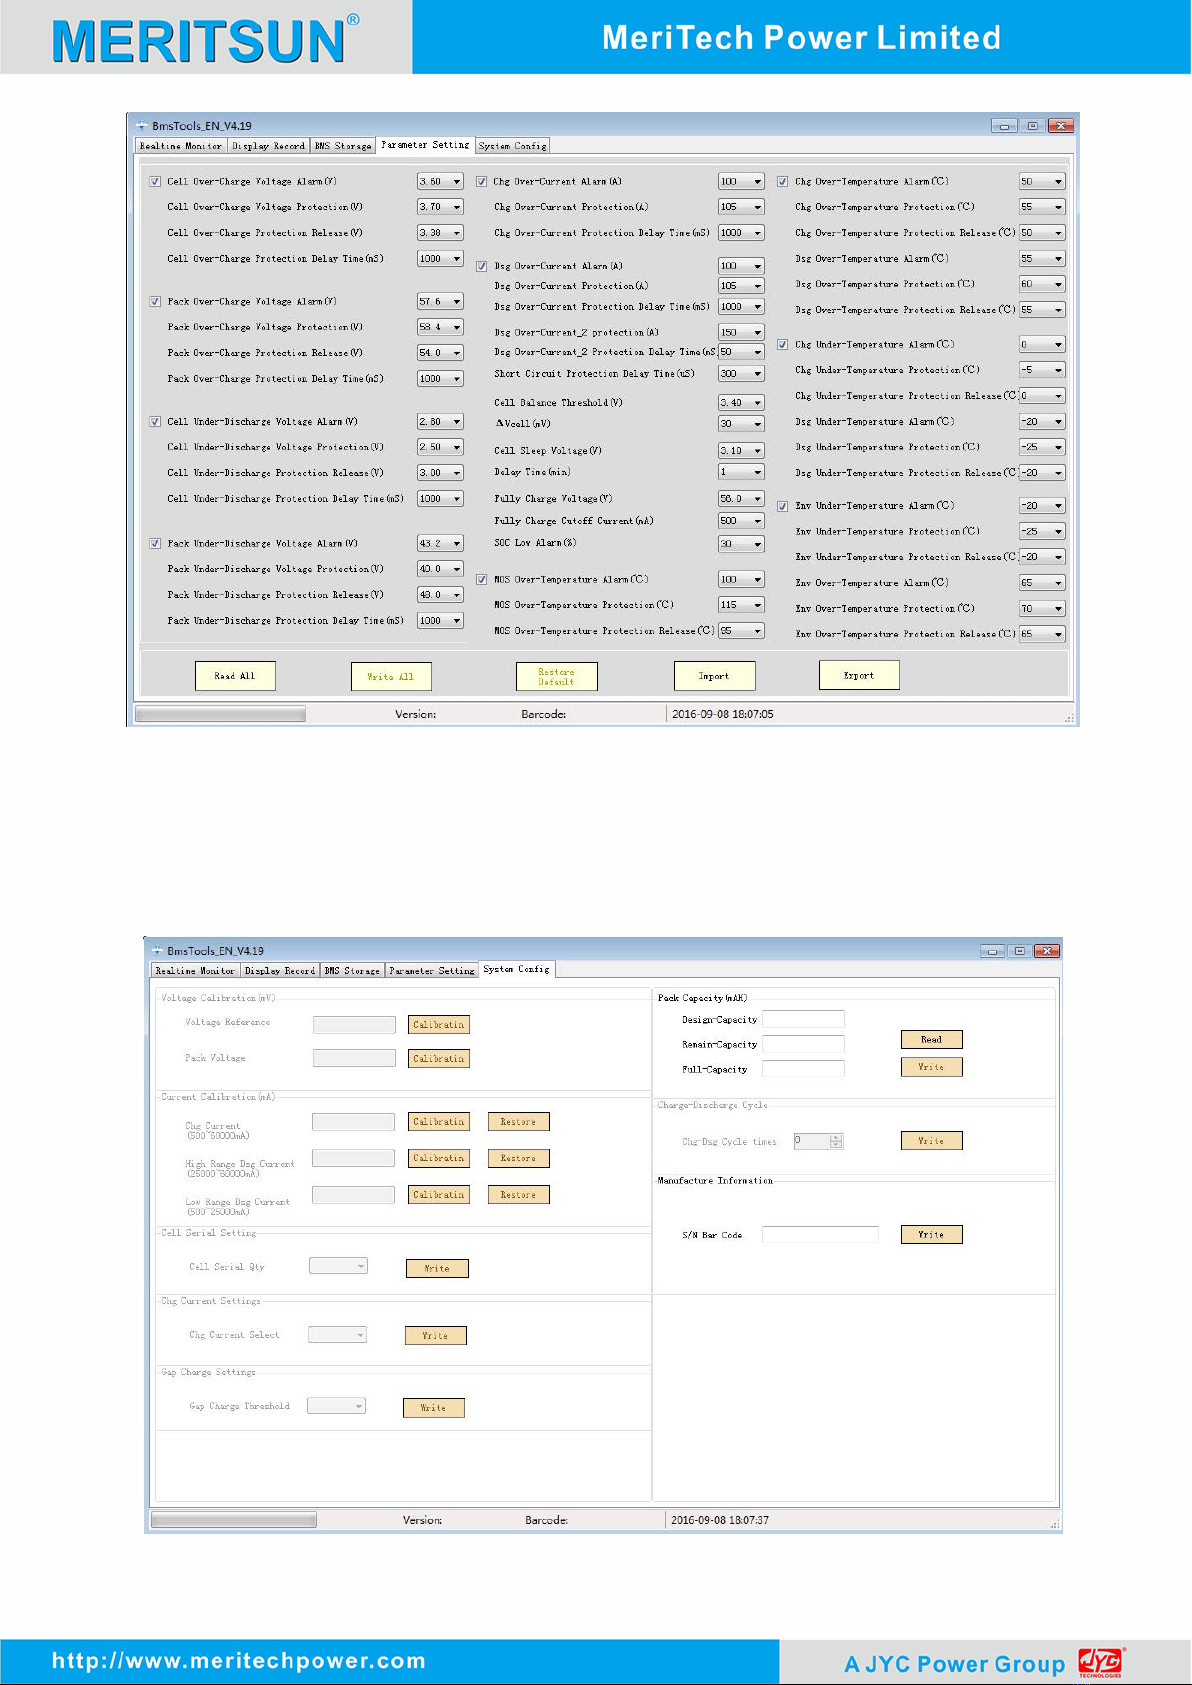
Task: Toggle Chg Under-Temperature Alarm checkbox
Action: click(x=782, y=345)
